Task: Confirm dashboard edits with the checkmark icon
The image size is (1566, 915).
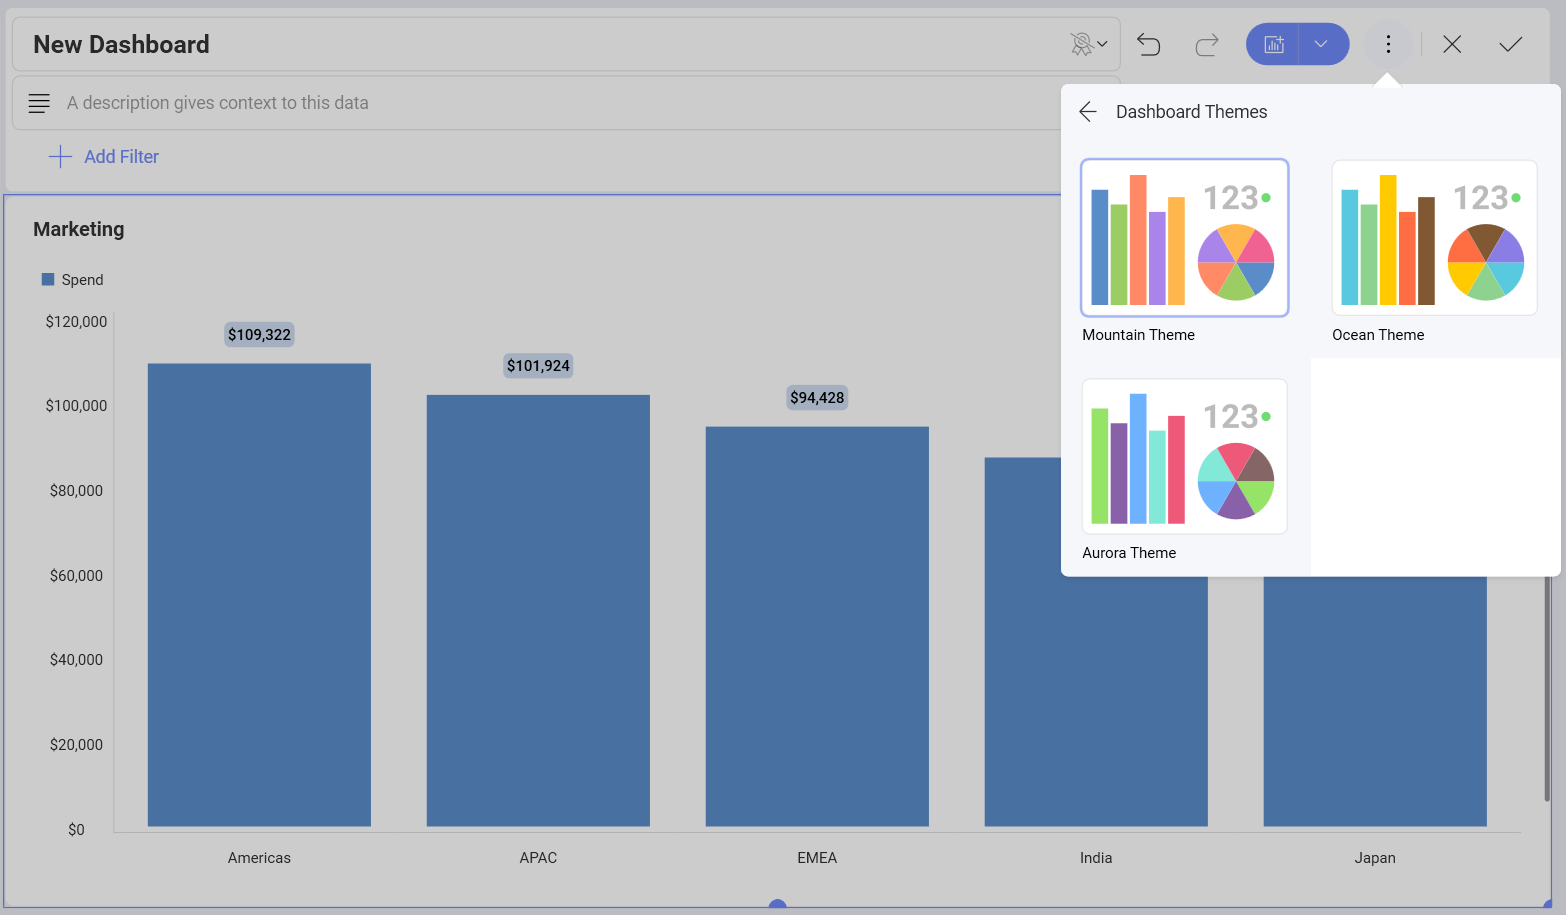Action: (x=1510, y=44)
